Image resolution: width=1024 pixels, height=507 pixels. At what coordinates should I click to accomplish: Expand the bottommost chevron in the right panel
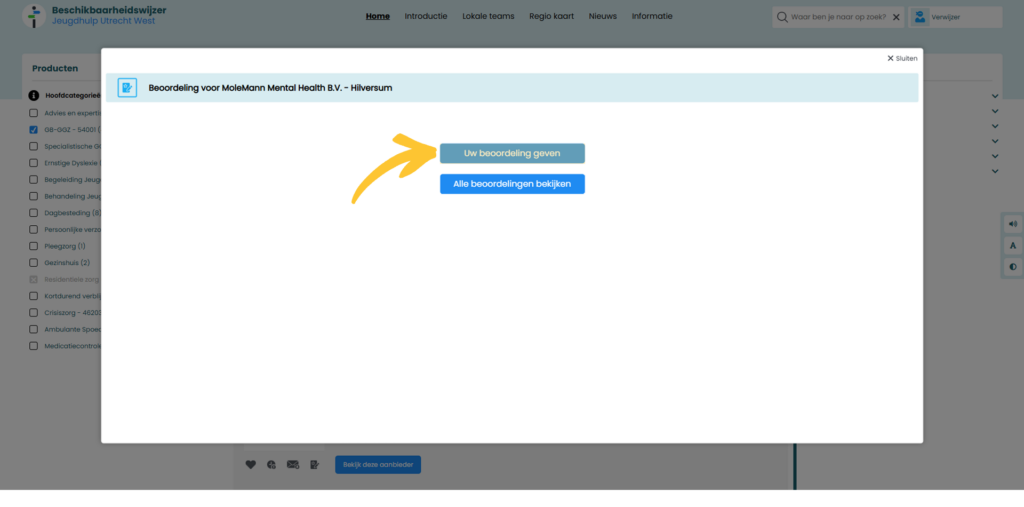(x=995, y=171)
